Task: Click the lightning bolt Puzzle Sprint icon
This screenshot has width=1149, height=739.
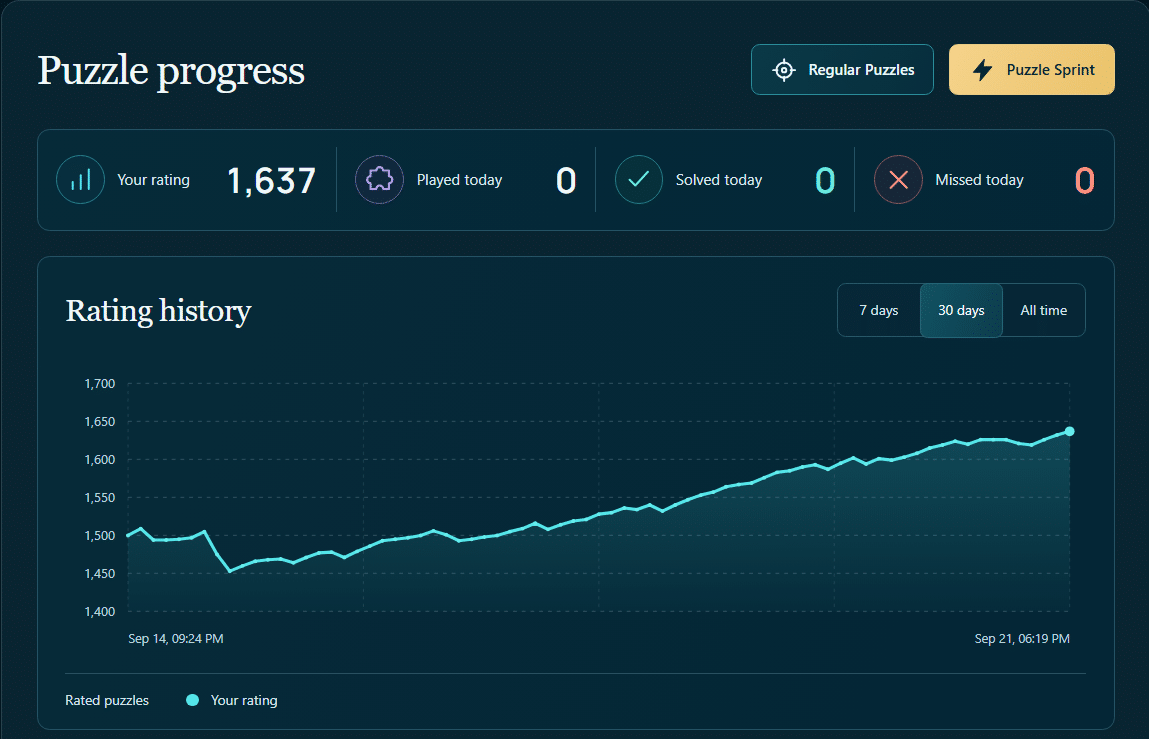Action: pos(983,70)
